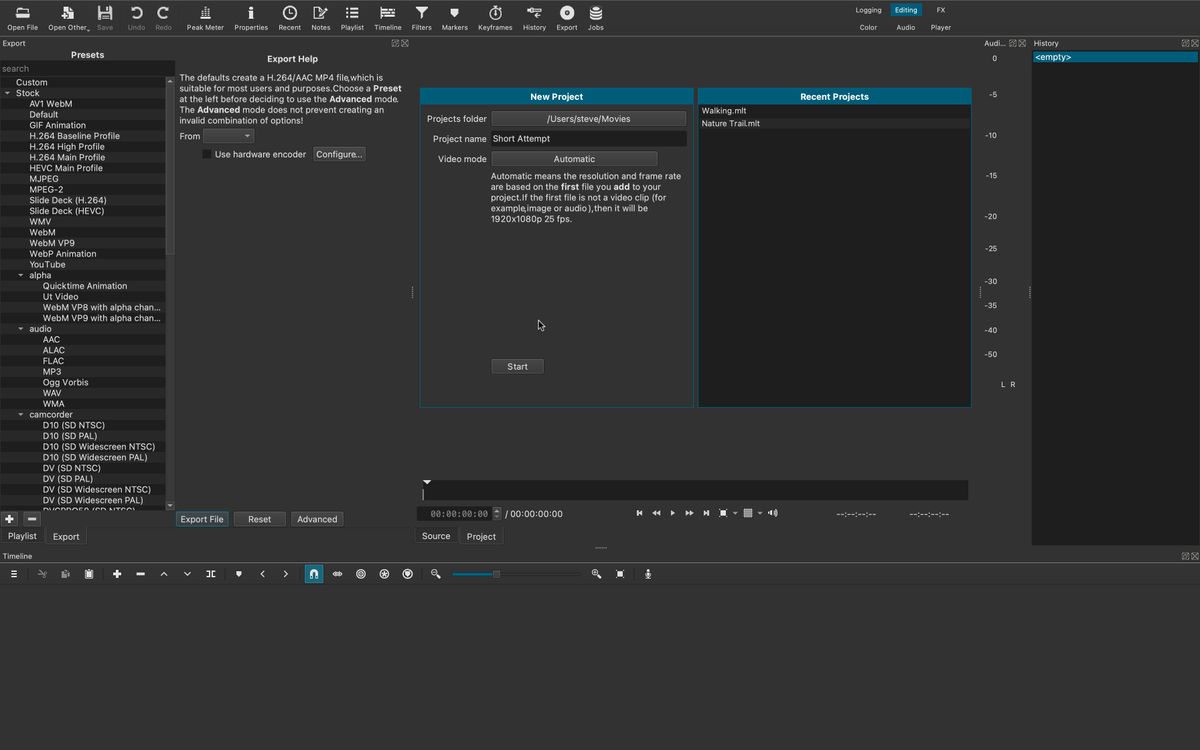
Task: Switch to the Project tab
Action: pos(481,536)
